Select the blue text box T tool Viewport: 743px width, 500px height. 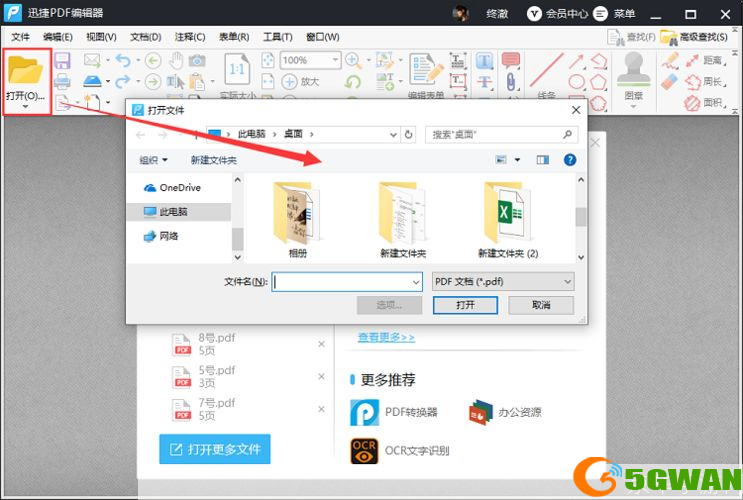484,61
